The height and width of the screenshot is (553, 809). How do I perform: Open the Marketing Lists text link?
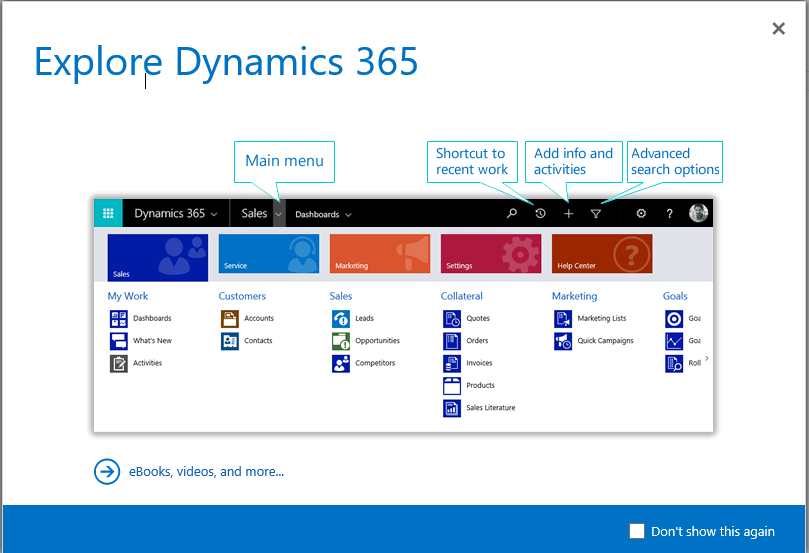pyautogui.click(x=602, y=318)
